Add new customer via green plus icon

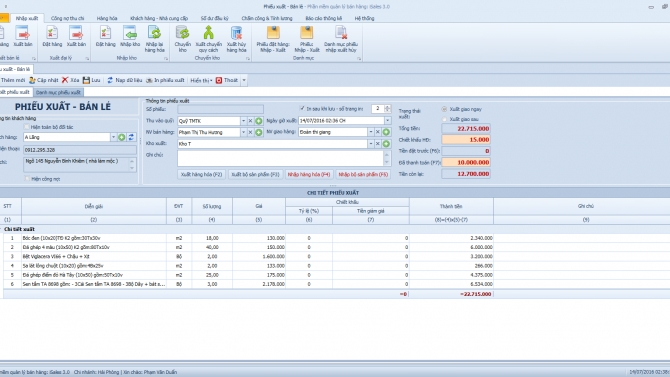click(x=122, y=137)
